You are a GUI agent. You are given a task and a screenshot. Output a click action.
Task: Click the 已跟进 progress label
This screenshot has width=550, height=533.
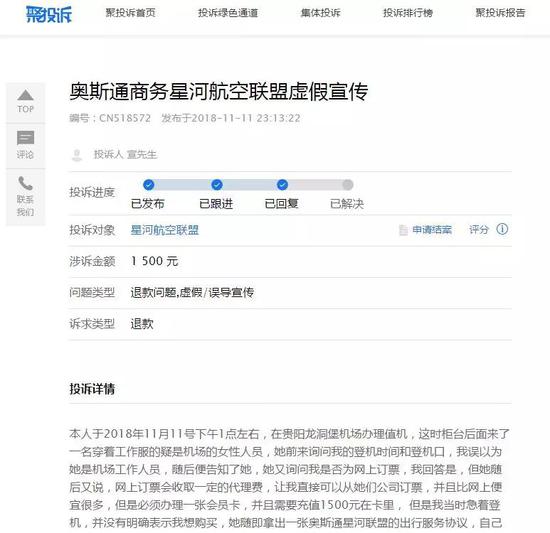click(216, 204)
